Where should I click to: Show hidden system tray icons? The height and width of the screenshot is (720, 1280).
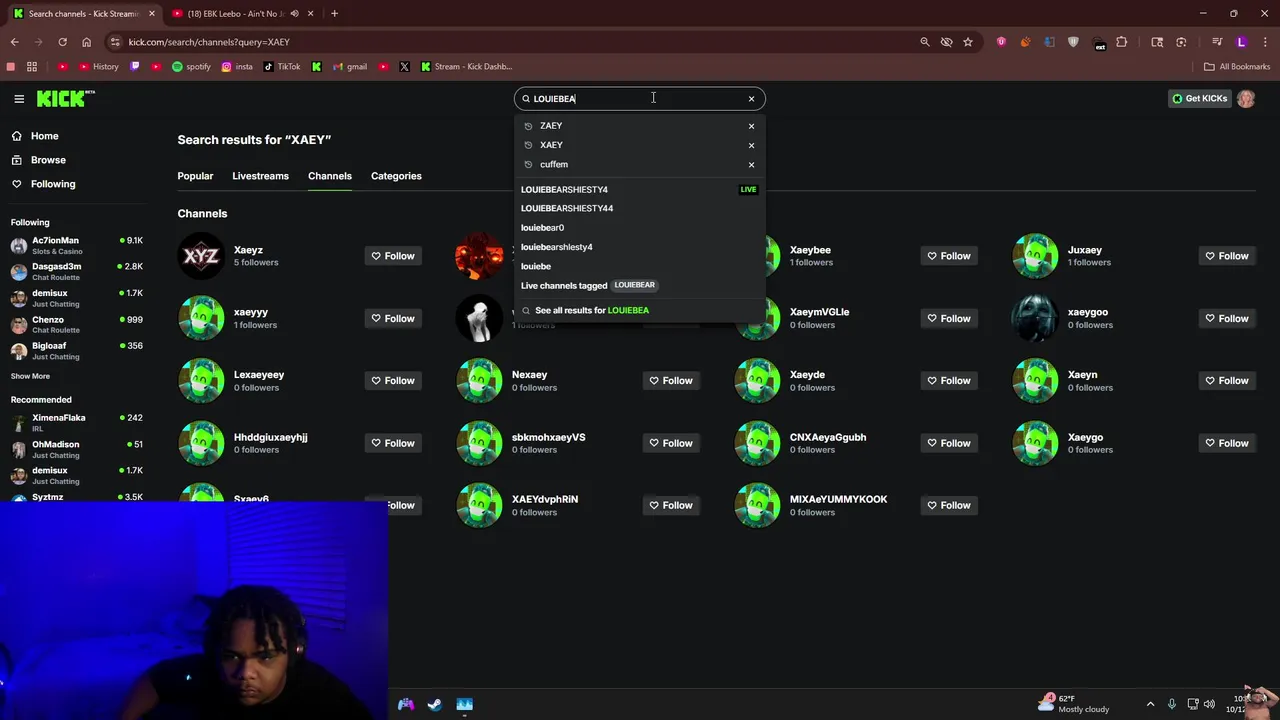[1150, 705]
